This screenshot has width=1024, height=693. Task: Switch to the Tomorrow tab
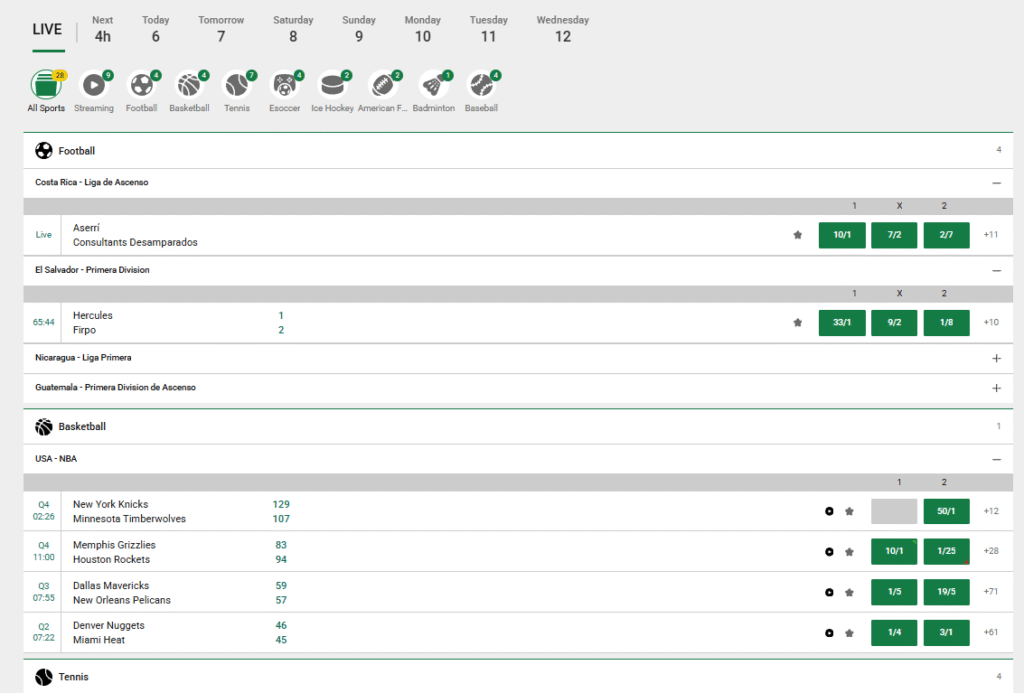coord(221,29)
